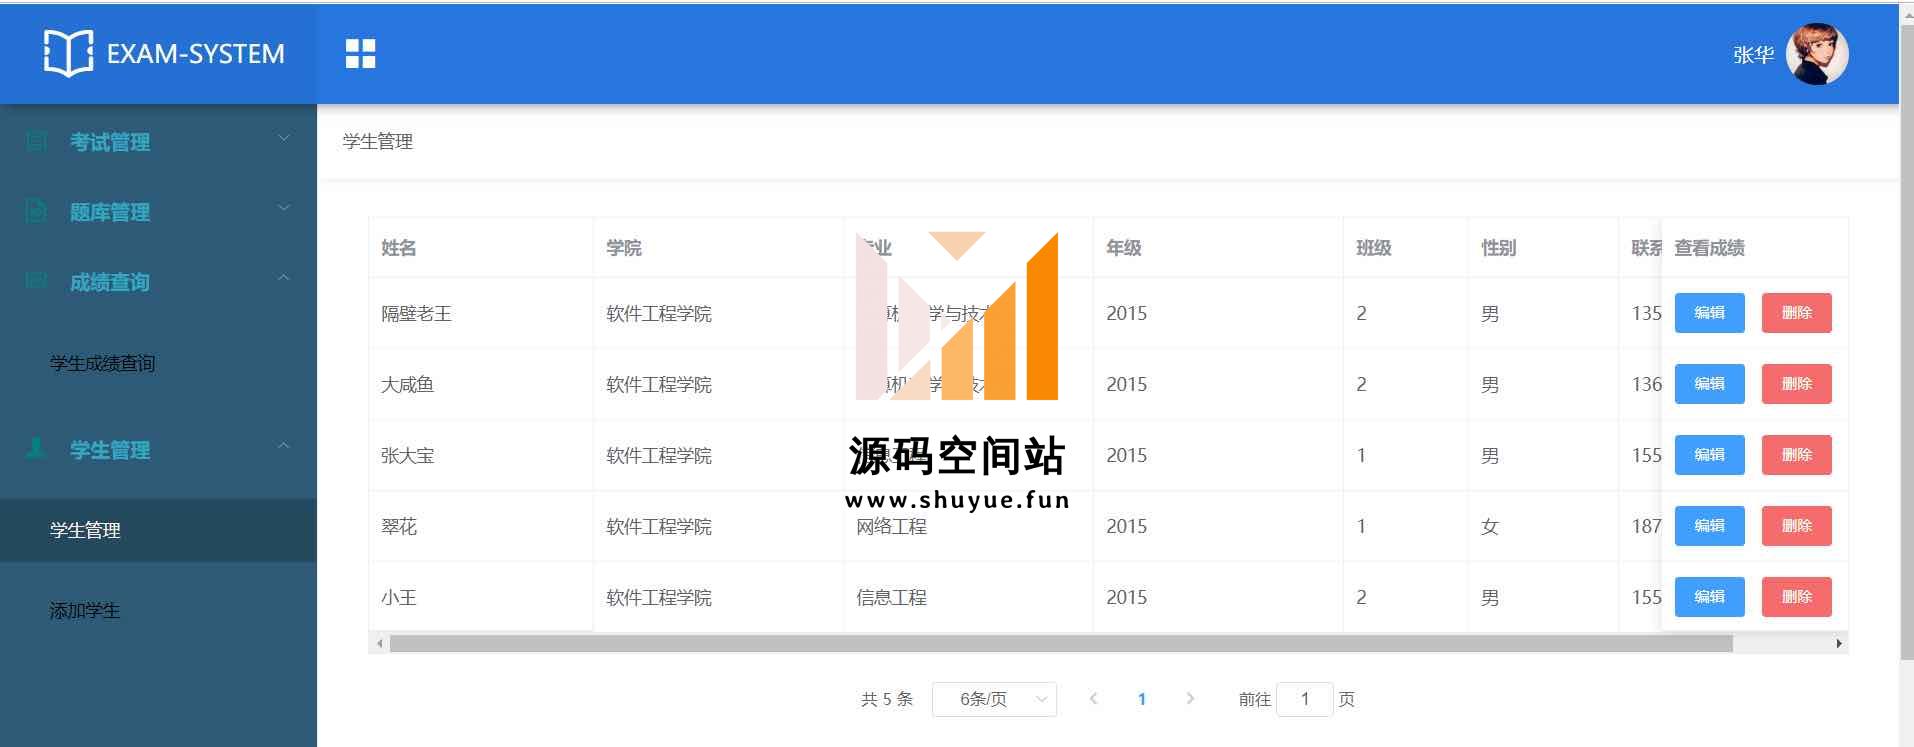Collapse the 成绩查询 submenu chevron
This screenshot has width=1914, height=747.
pos(284,278)
